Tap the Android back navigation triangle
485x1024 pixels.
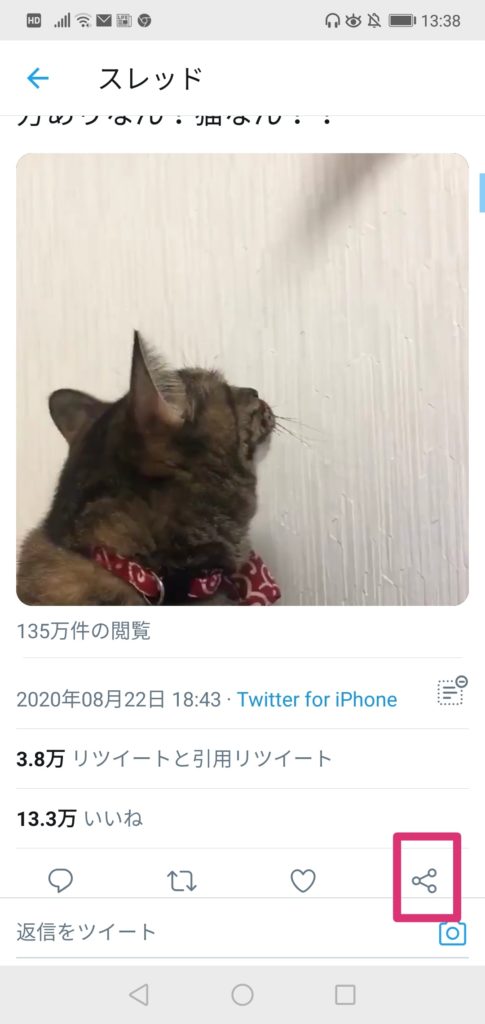click(138, 995)
